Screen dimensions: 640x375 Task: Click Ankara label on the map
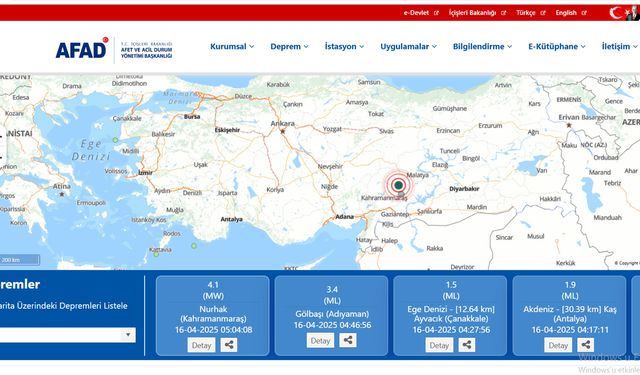click(x=282, y=123)
